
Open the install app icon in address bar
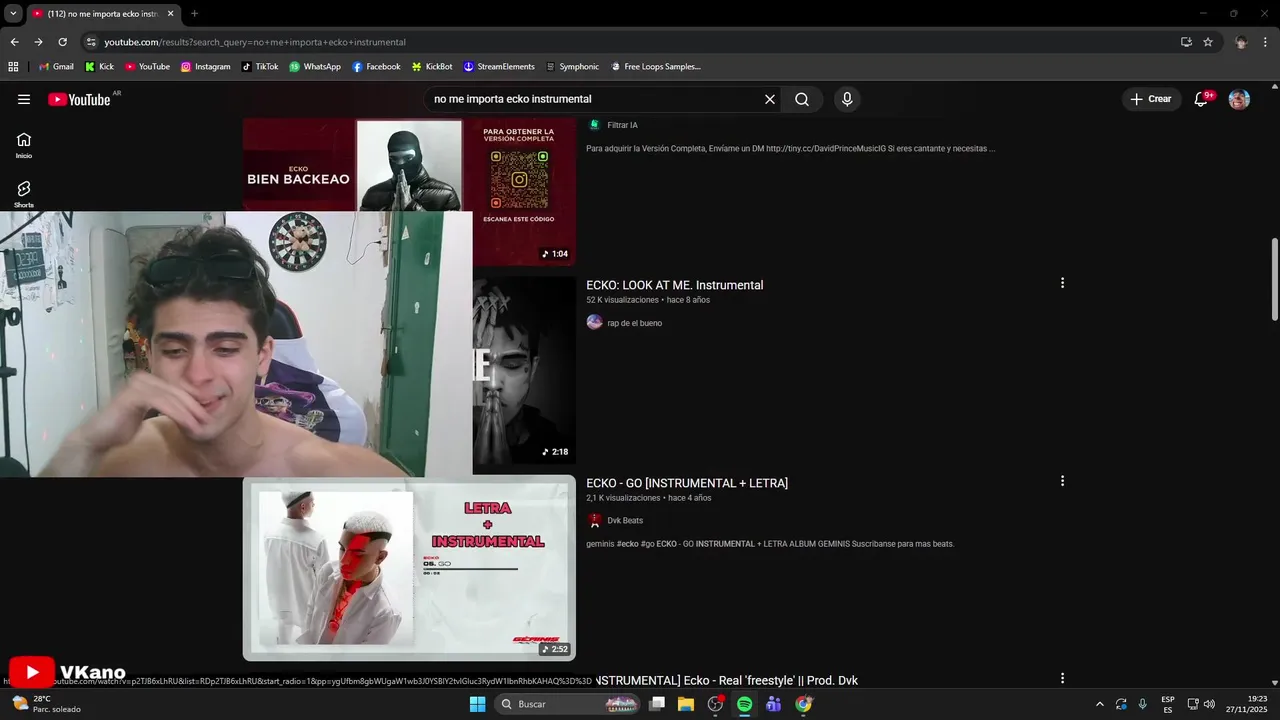pos(1186,42)
